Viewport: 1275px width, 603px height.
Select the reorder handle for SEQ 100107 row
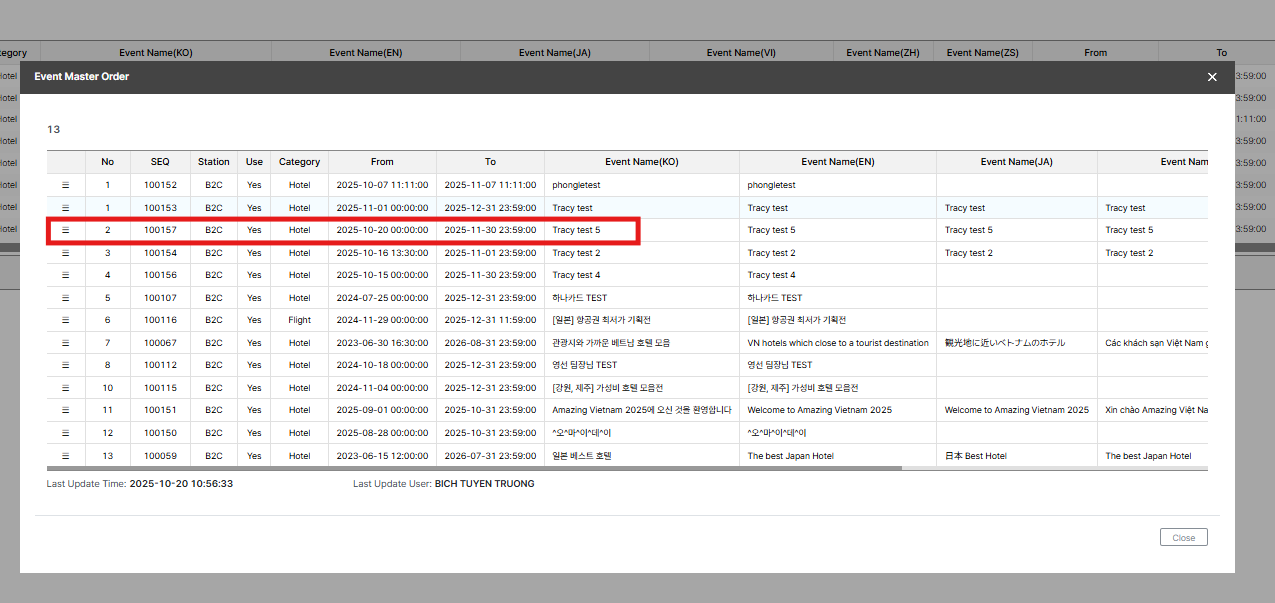(x=66, y=298)
